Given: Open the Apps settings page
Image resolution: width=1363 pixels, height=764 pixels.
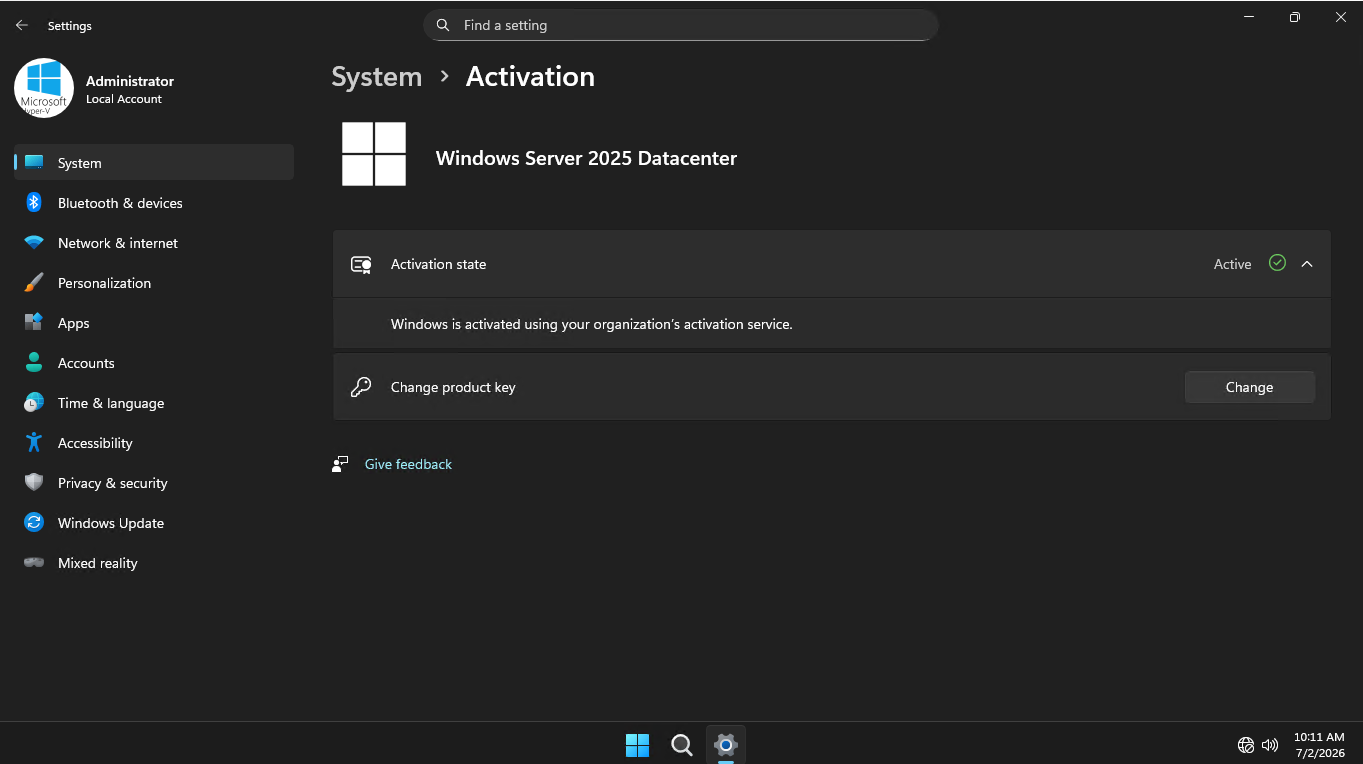Looking at the screenshot, I should (x=154, y=322).
